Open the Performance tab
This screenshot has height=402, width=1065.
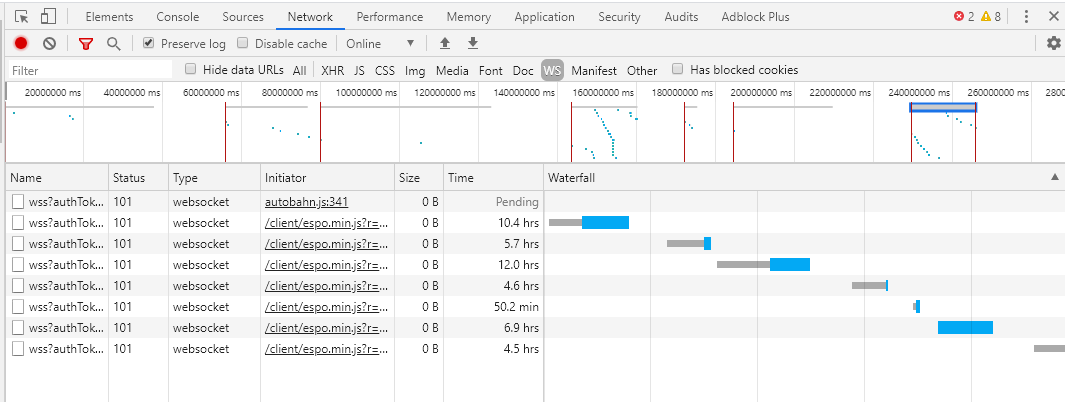click(389, 17)
